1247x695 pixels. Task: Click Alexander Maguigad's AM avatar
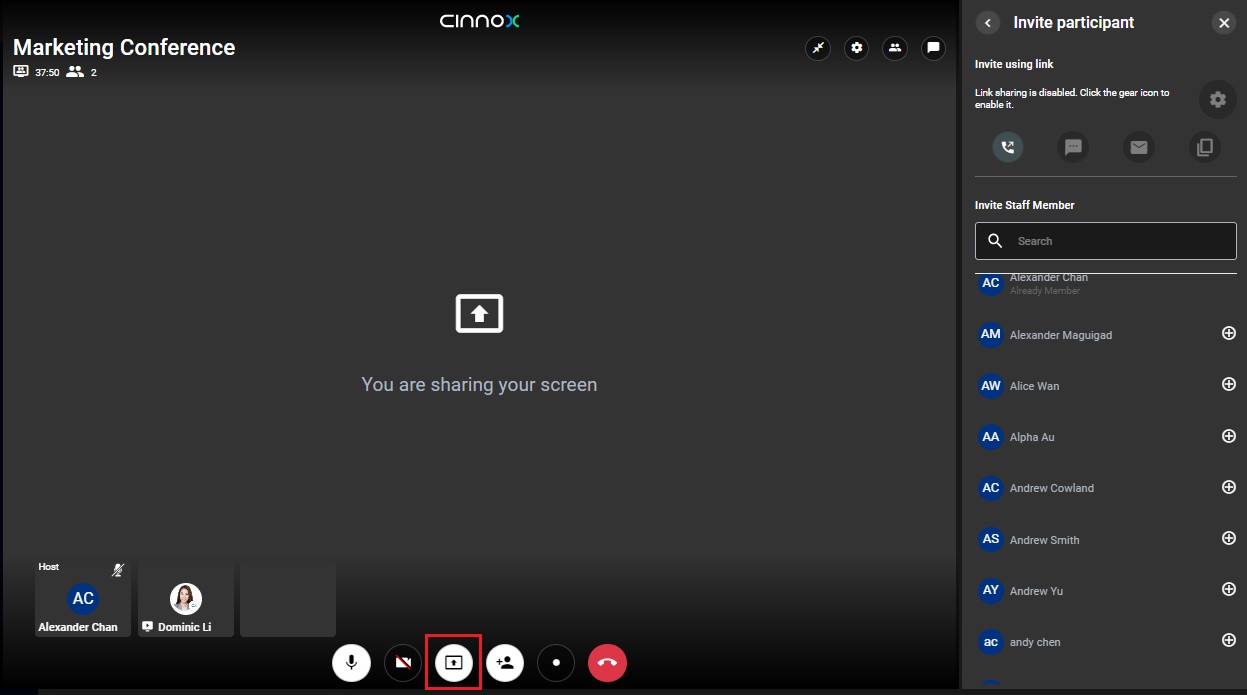[991, 334]
